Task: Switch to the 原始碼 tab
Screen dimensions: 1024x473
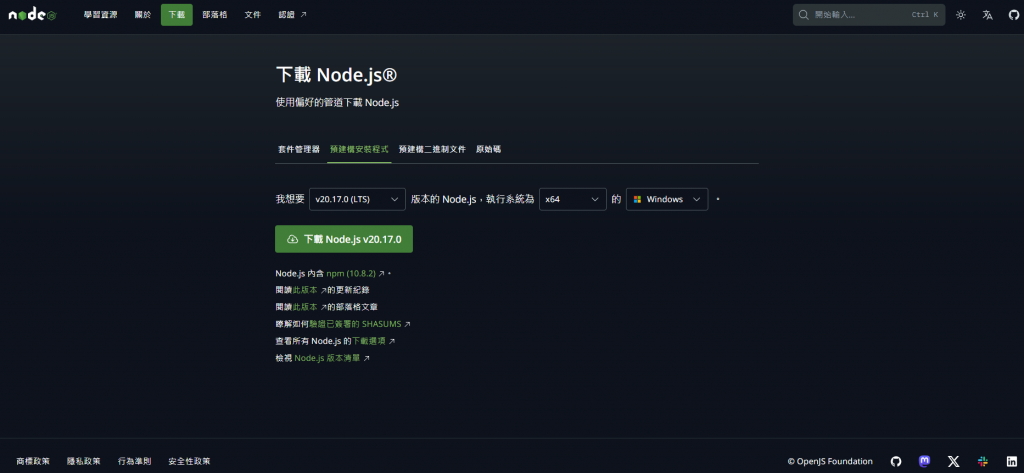Action: coord(488,149)
